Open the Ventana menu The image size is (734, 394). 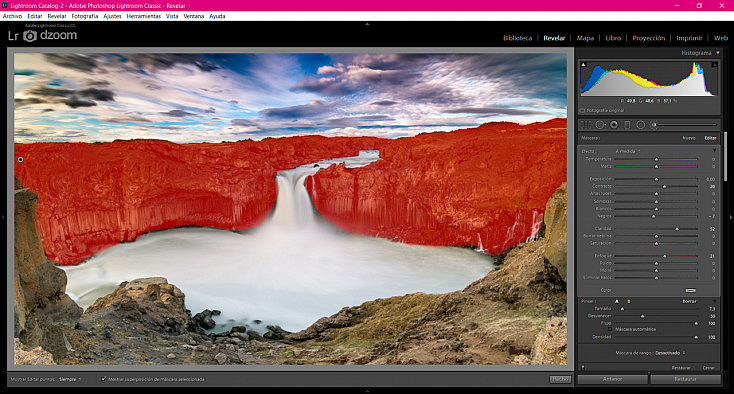194,16
